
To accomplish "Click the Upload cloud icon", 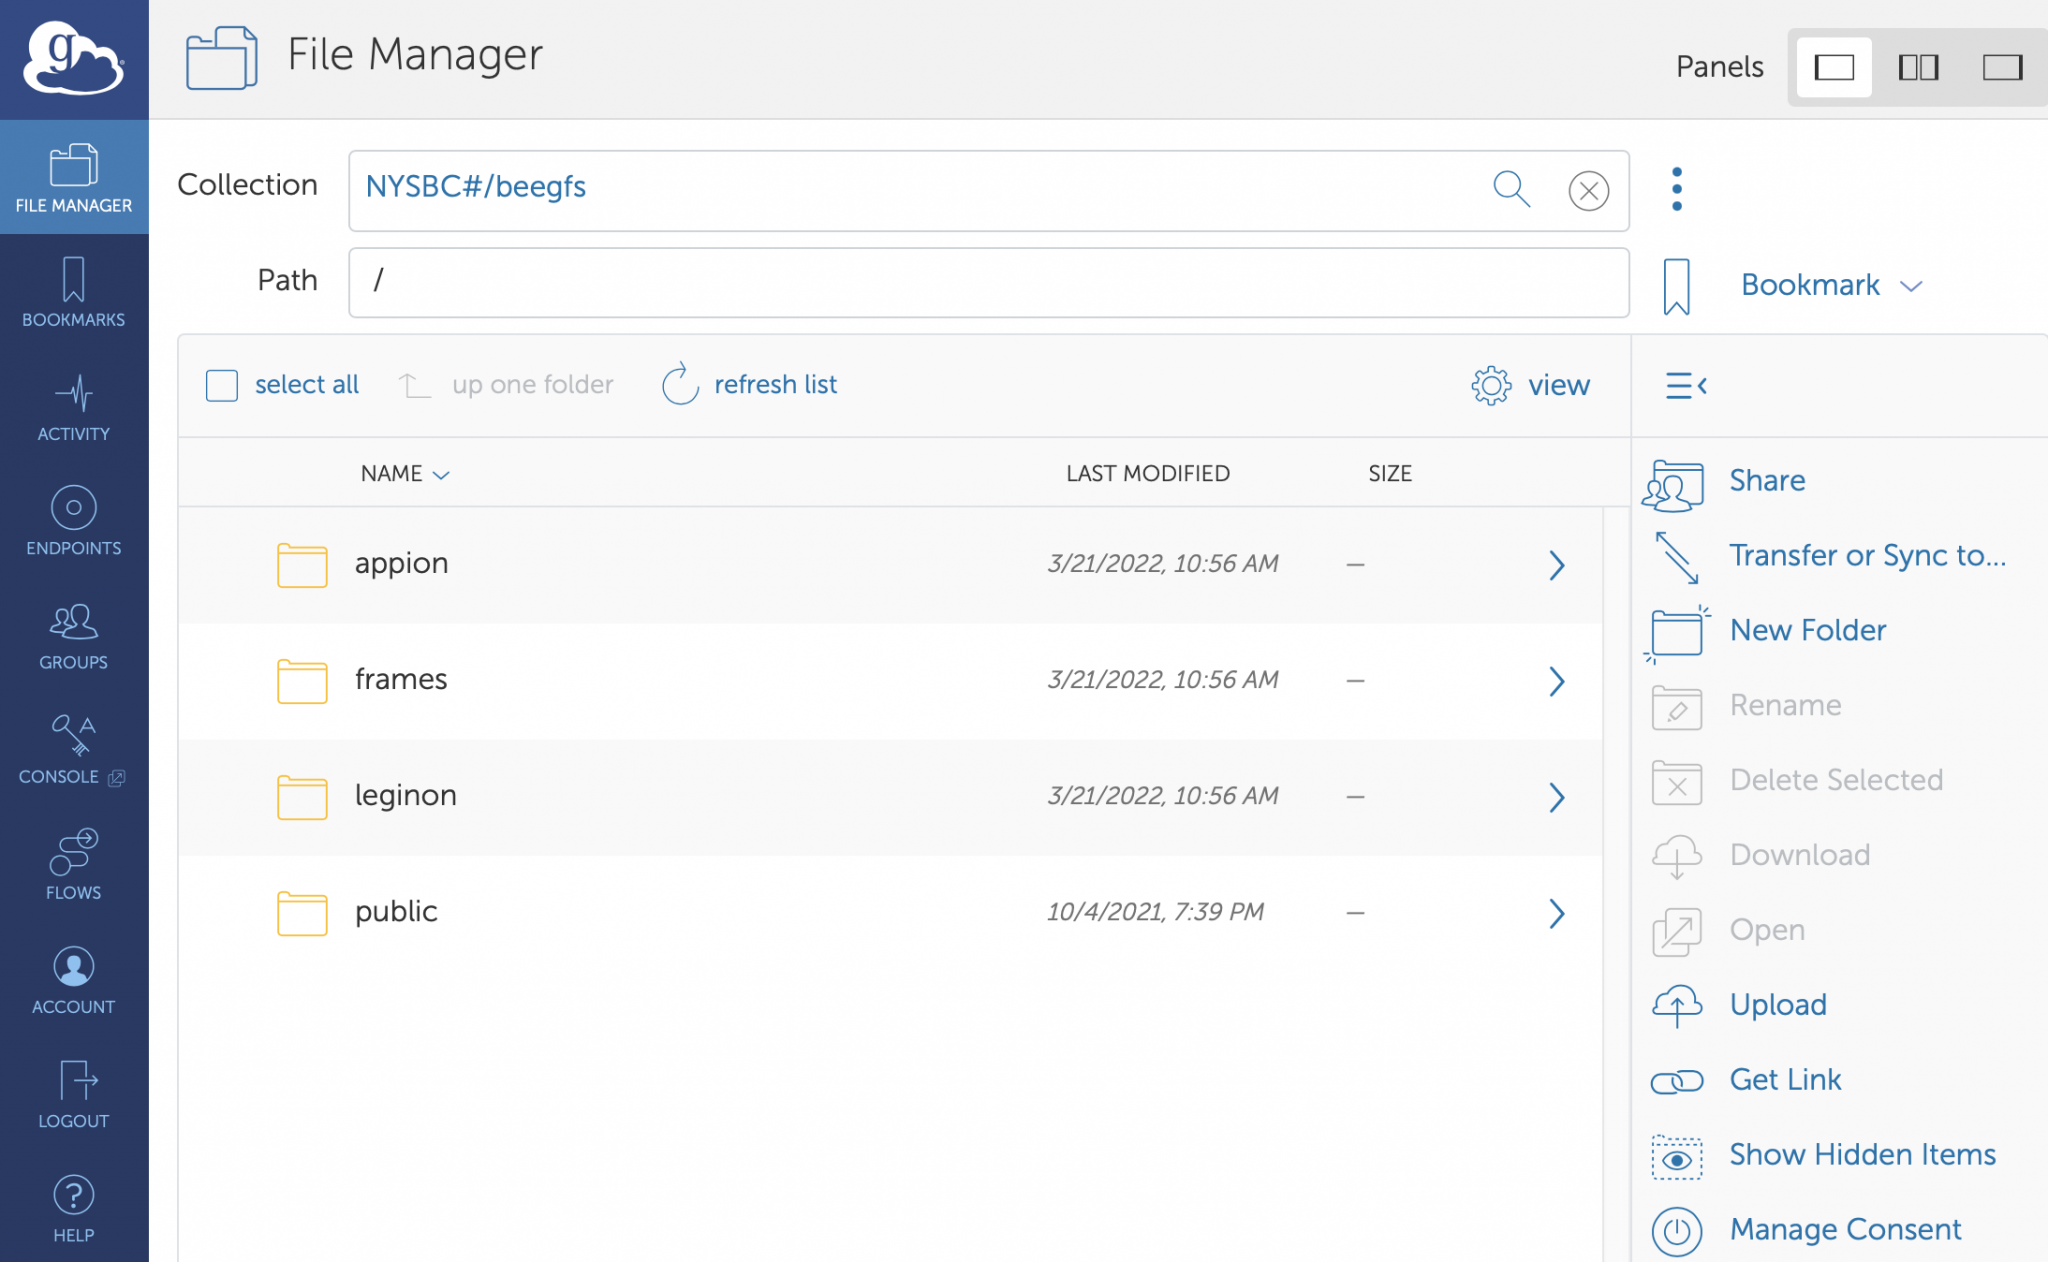I will coord(1676,1005).
